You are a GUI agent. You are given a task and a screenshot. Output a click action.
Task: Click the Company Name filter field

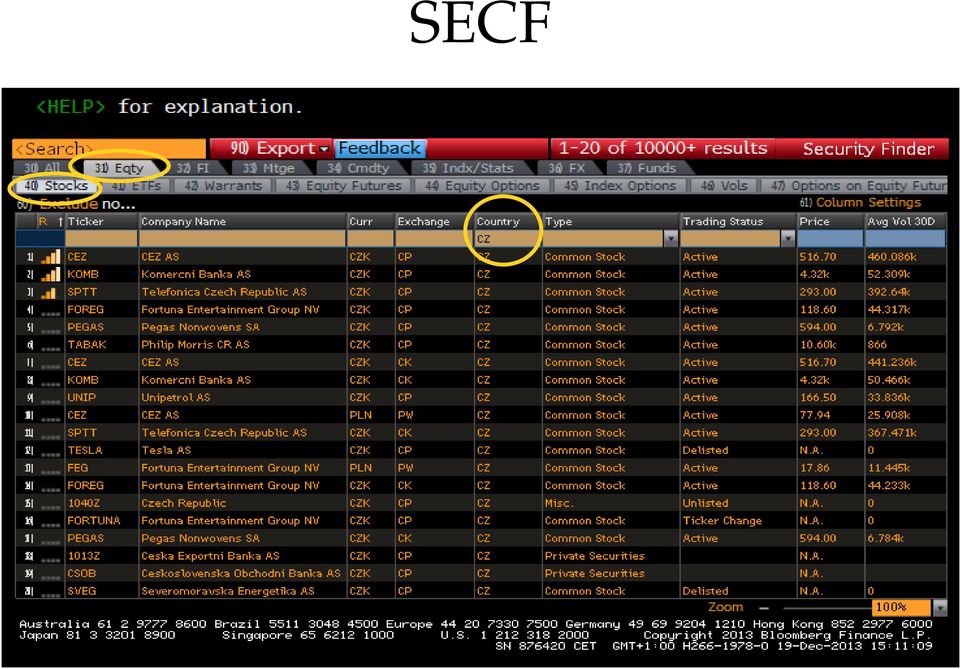(242, 239)
